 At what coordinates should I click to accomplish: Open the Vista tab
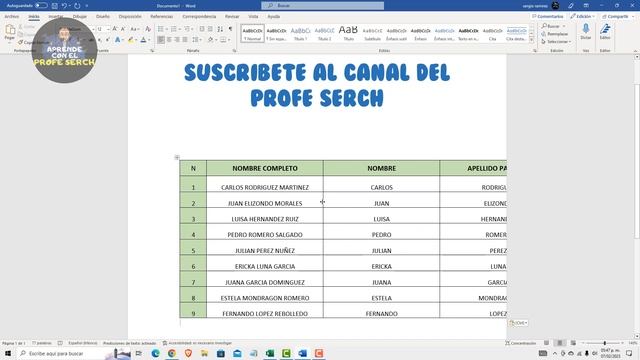click(x=253, y=16)
